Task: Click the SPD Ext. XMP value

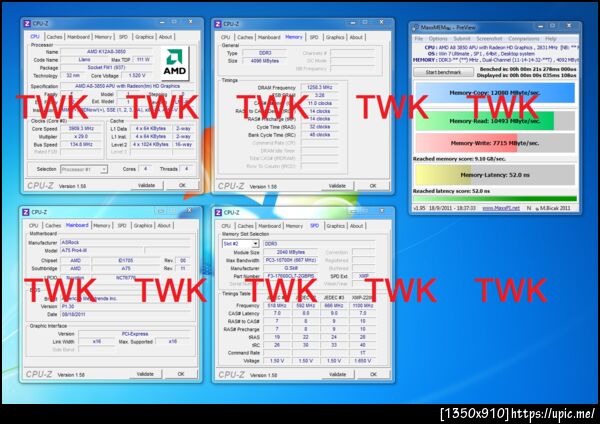Action: 364,276
